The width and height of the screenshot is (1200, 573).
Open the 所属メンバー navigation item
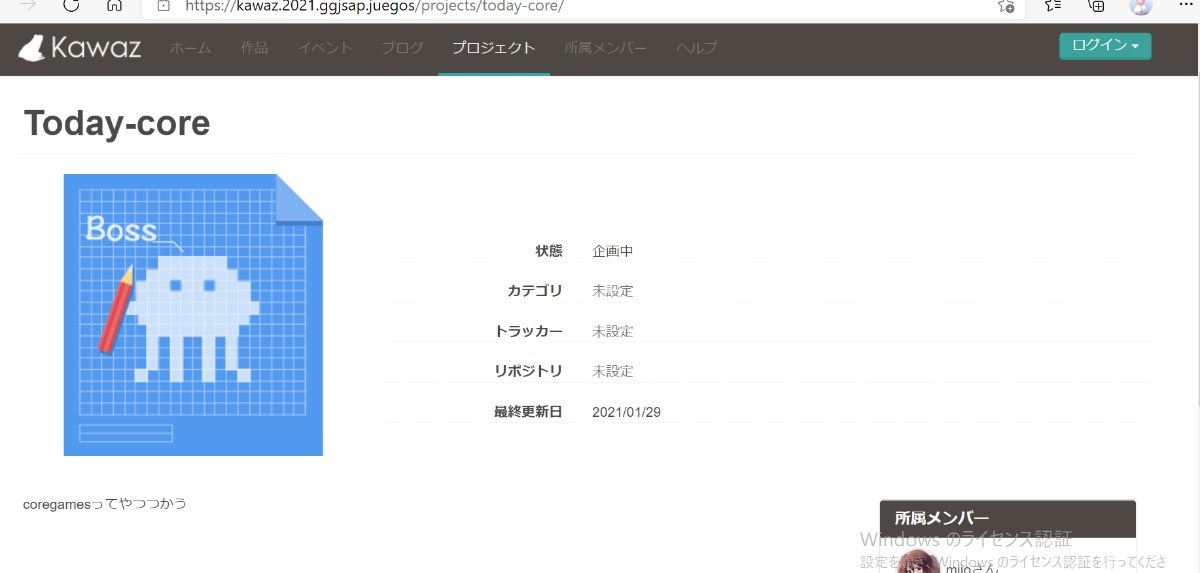[x=606, y=48]
